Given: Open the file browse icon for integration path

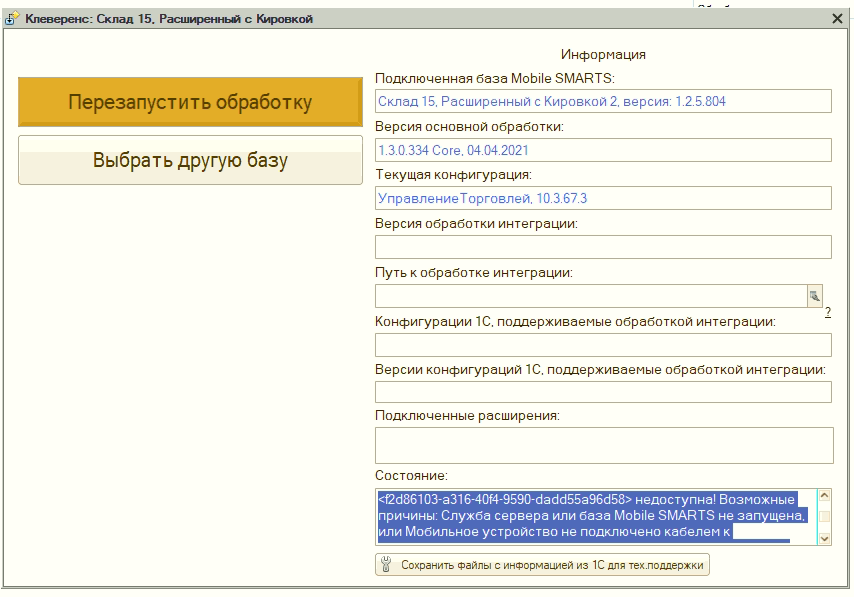Looking at the screenshot, I should click(814, 296).
